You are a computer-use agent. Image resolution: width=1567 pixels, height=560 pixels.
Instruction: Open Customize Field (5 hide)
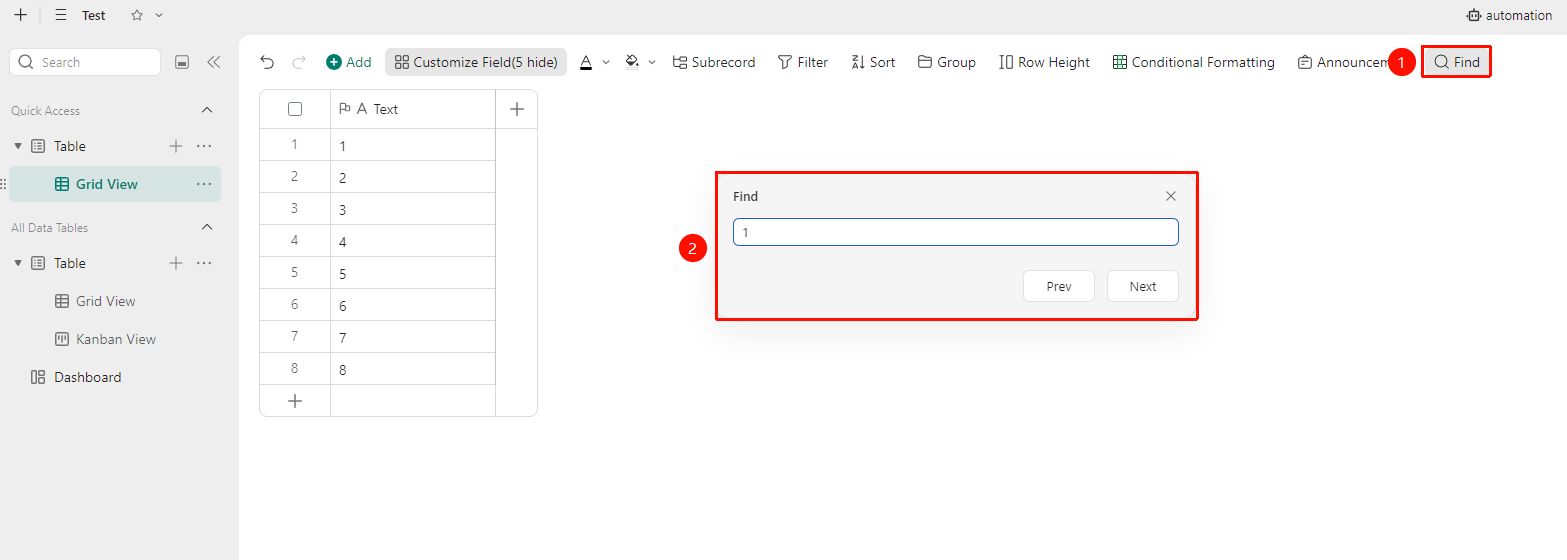tap(476, 62)
